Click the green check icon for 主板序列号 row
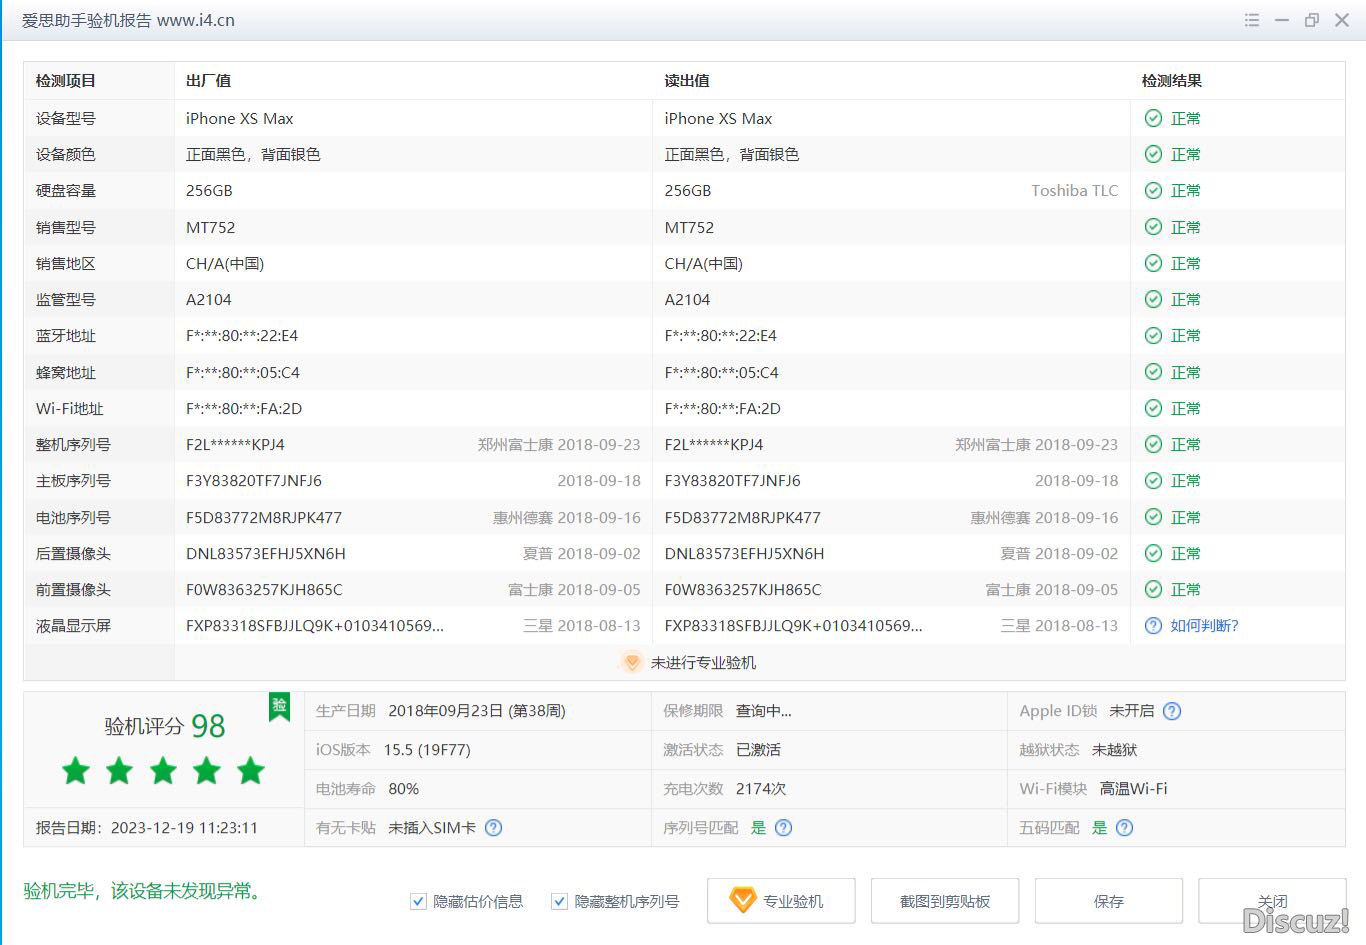This screenshot has width=1366, height=945. [1153, 480]
